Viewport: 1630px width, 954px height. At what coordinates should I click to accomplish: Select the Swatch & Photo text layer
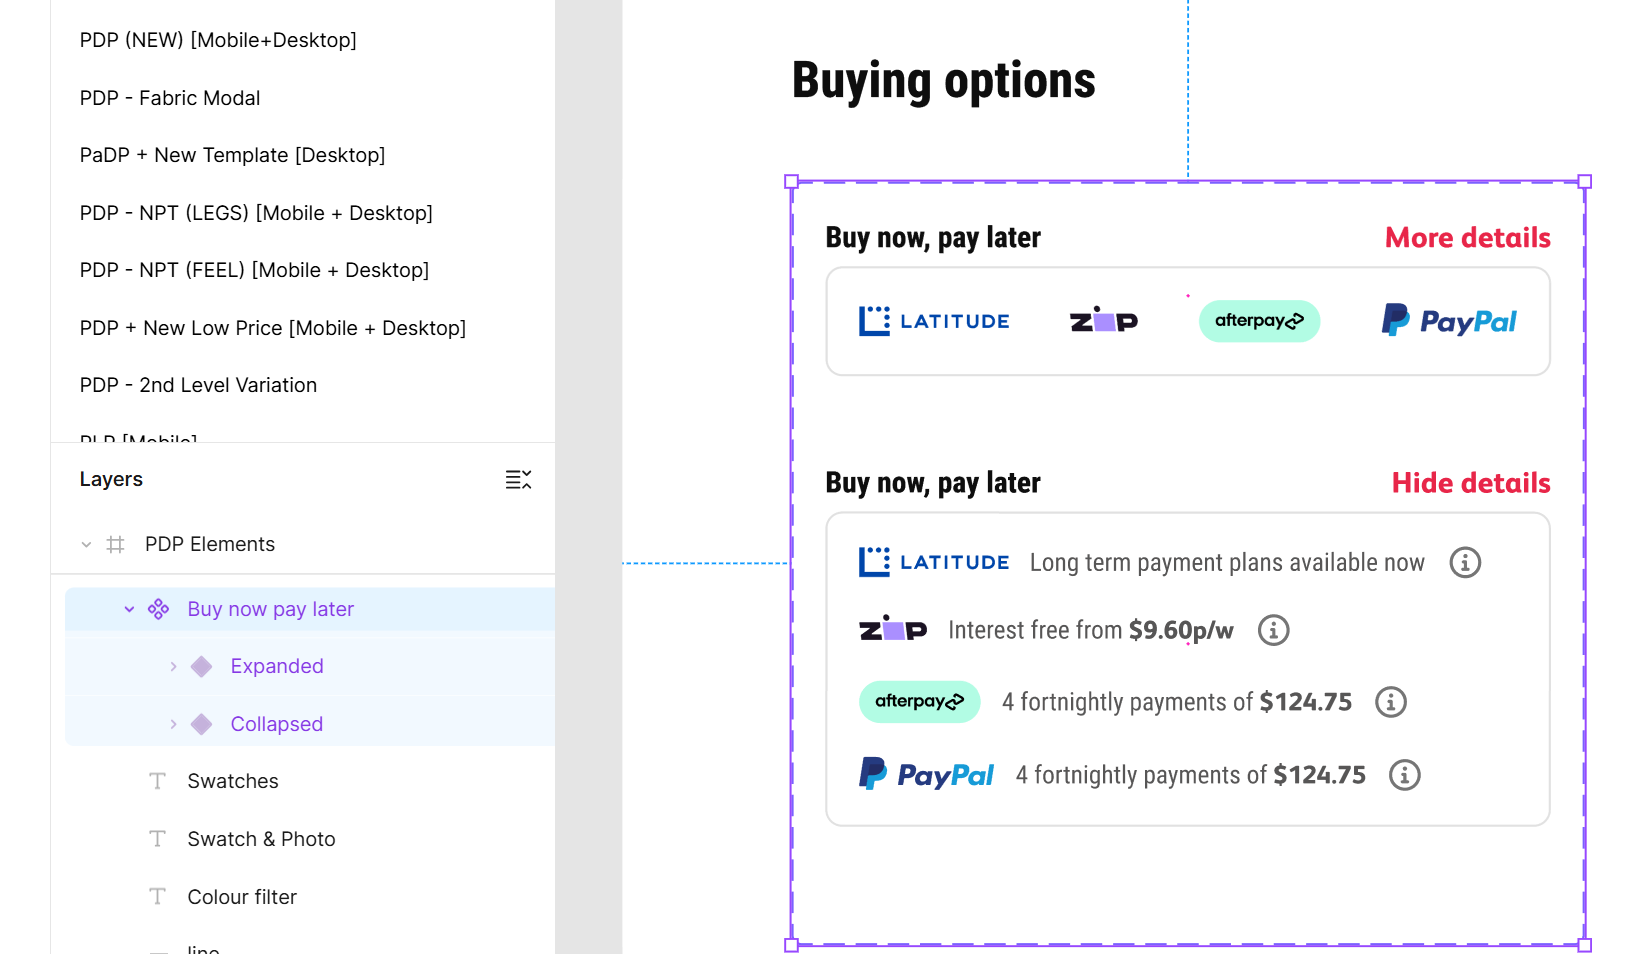tap(261, 839)
